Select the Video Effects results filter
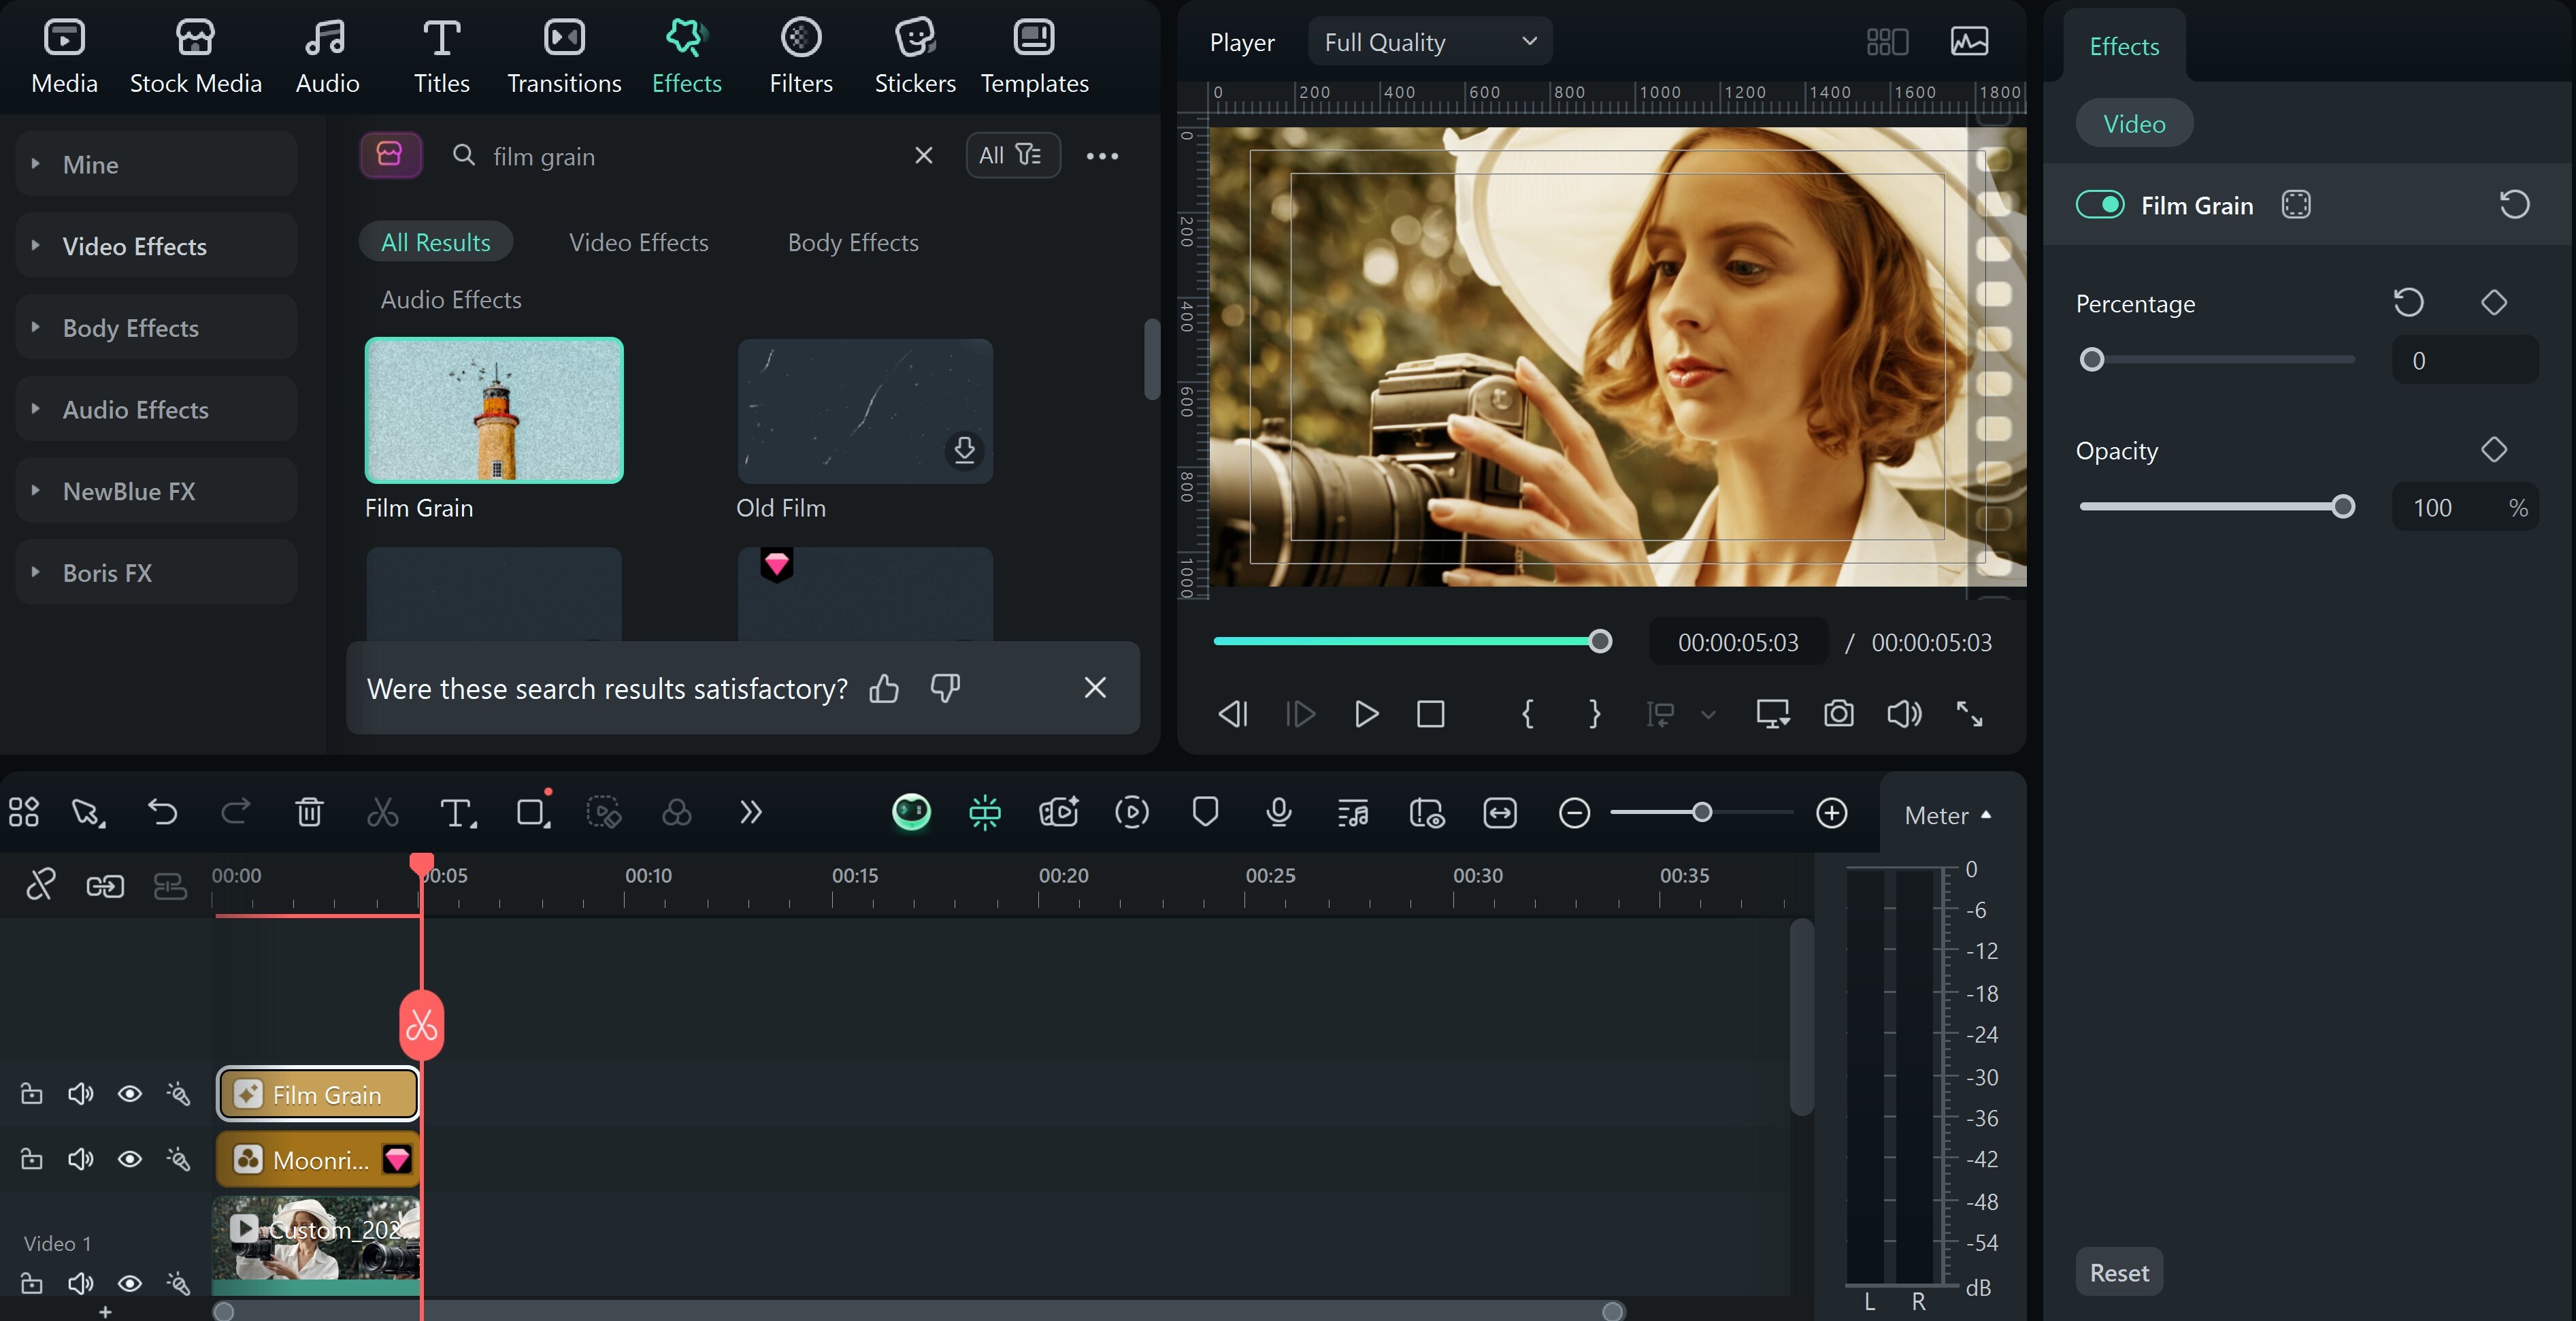Image resolution: width=2576 pixels, height=1321 pixels. (x=638, y=242)
